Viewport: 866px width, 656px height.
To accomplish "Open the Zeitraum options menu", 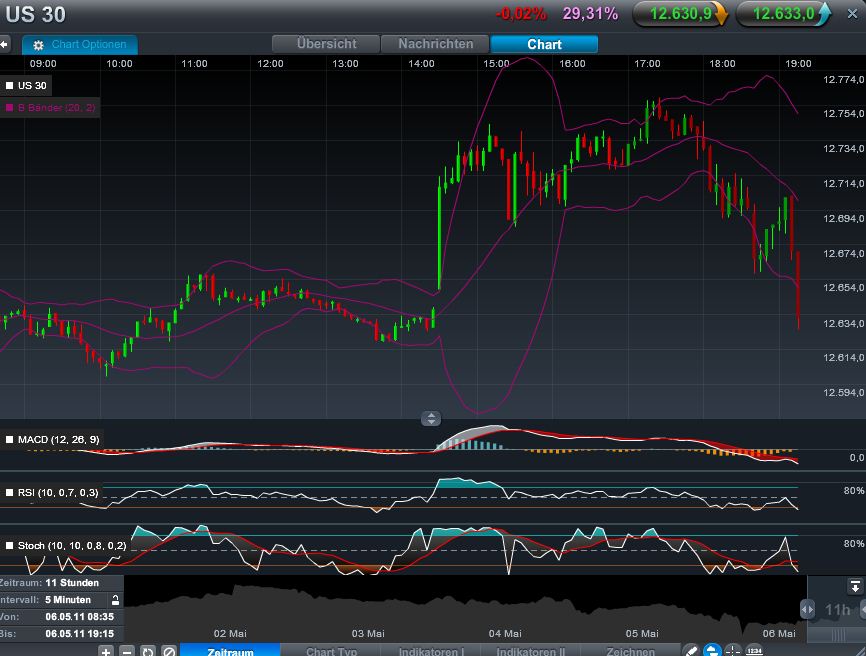I will coord(230,651).
